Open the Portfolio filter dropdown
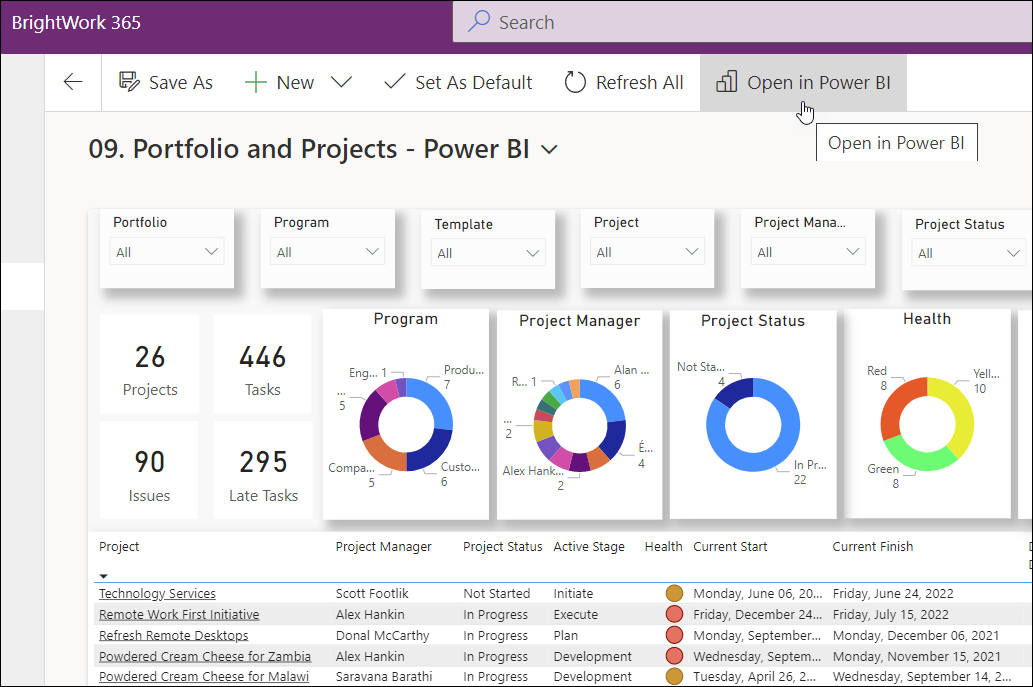The height and width of the screenshot is (687, 1033). click(x=167, y=252)
